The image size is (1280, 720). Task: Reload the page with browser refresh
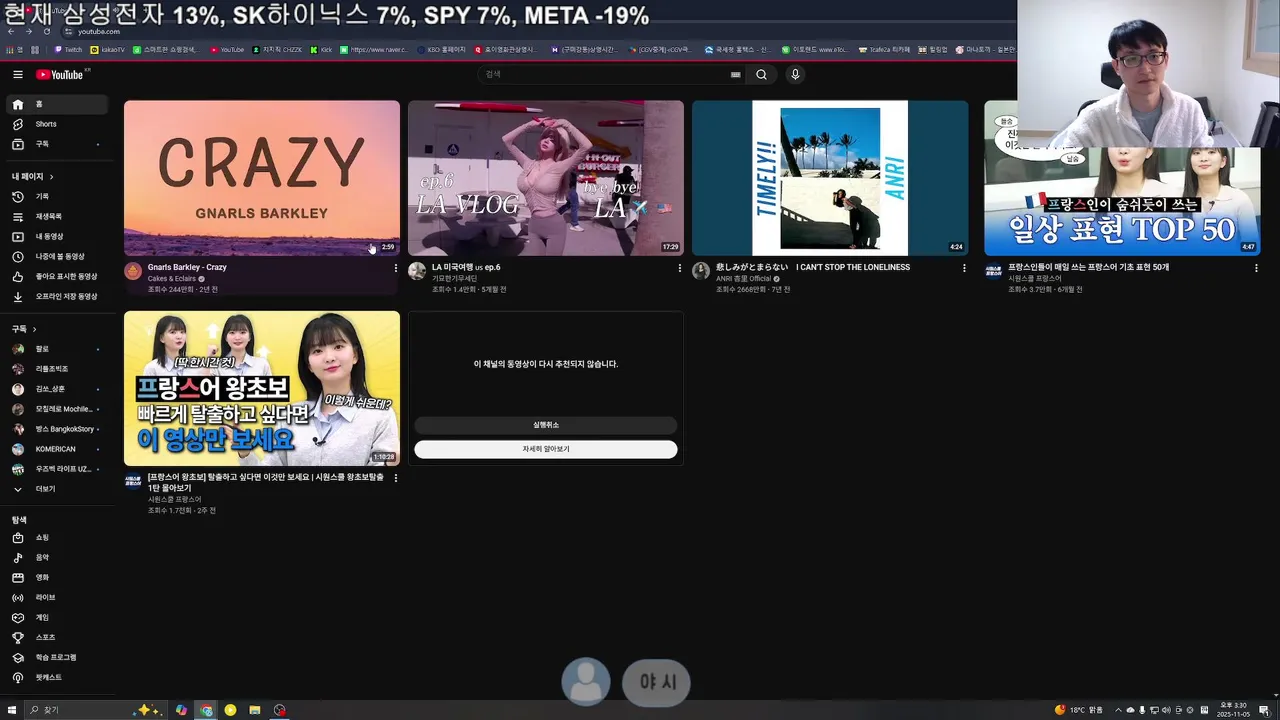click(x=46, y=31)
